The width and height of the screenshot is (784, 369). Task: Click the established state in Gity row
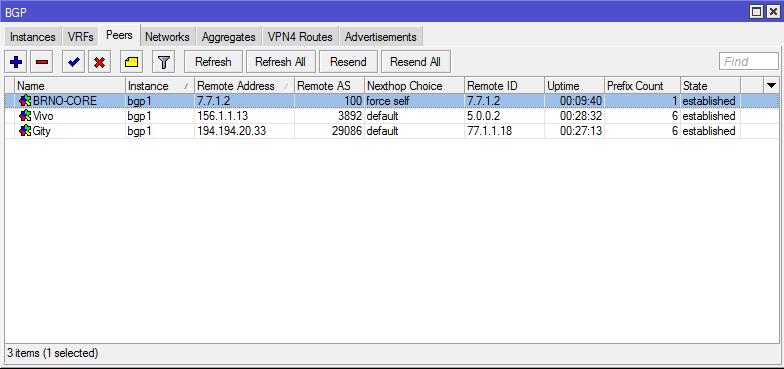pos(709,131)
